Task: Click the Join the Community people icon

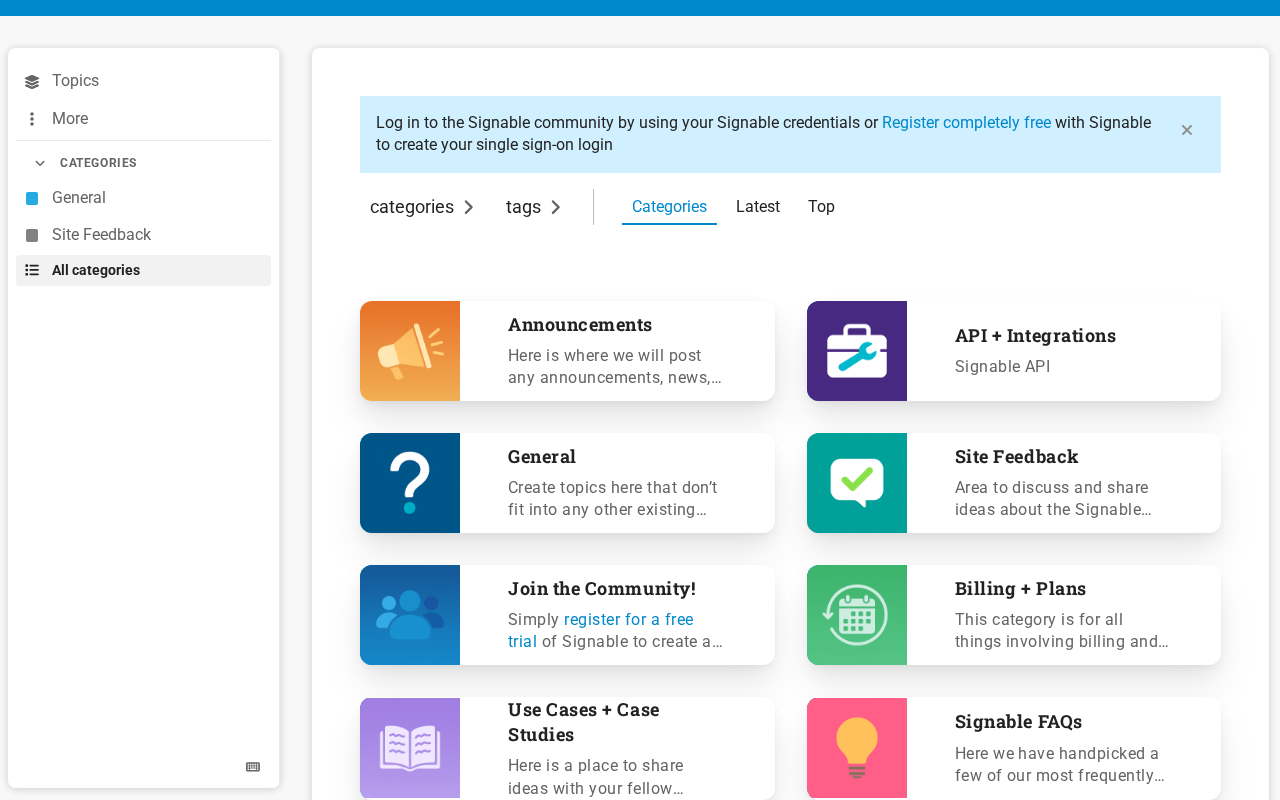Action: (410, 615)
